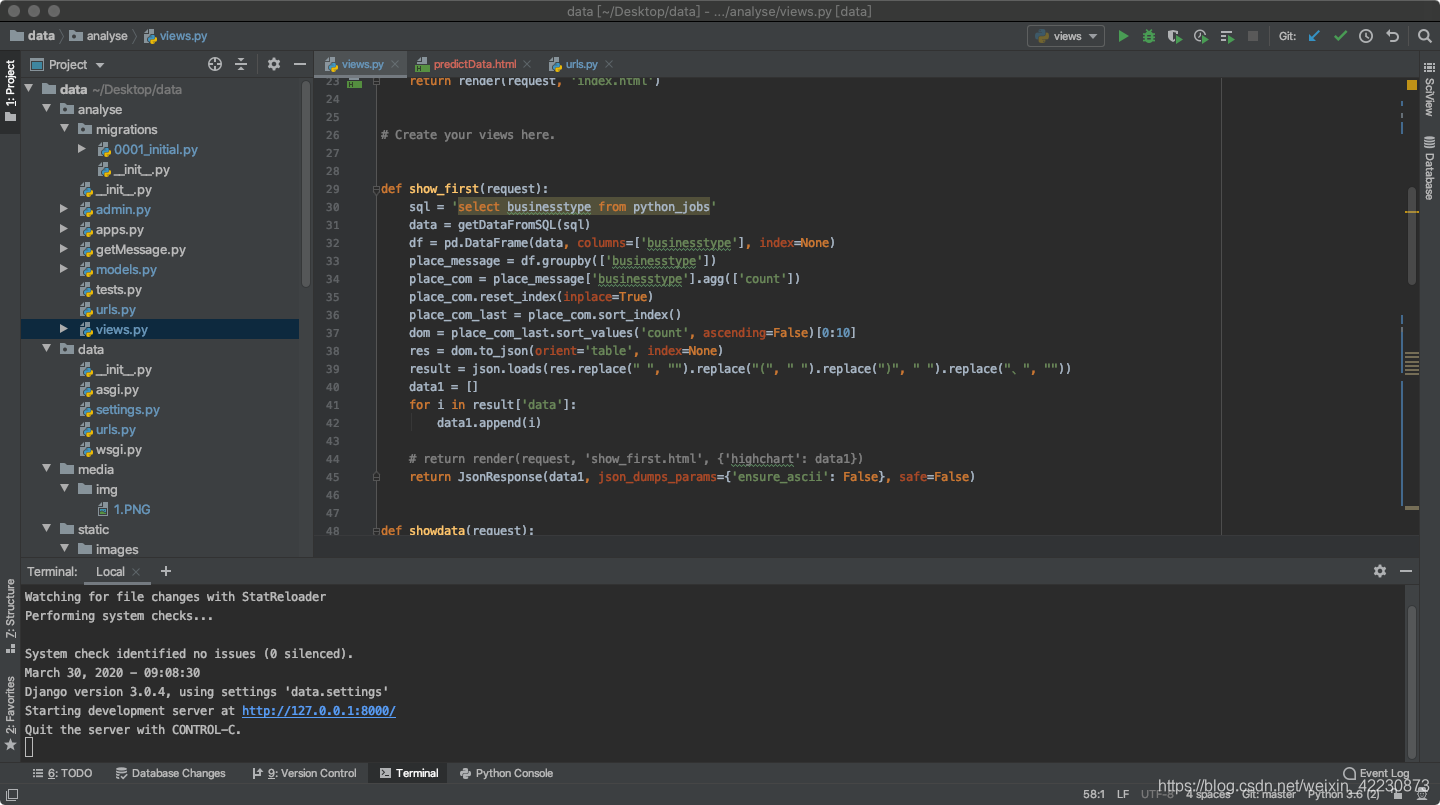Close the predictData.html editor tab
This screenshot has width=1440, height=805.
[x=527, y=64]
